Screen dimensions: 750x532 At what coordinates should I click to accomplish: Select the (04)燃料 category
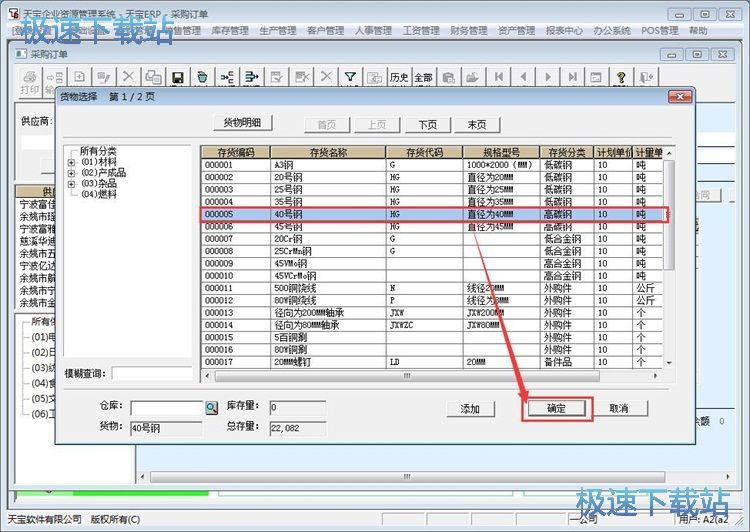(99, 194)
